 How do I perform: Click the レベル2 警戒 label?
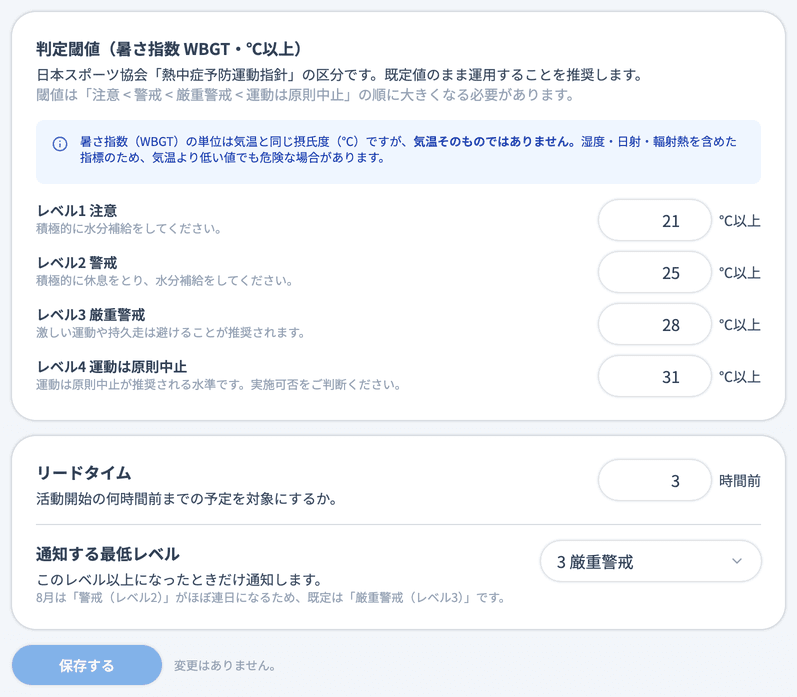click(x=77, y=262)
